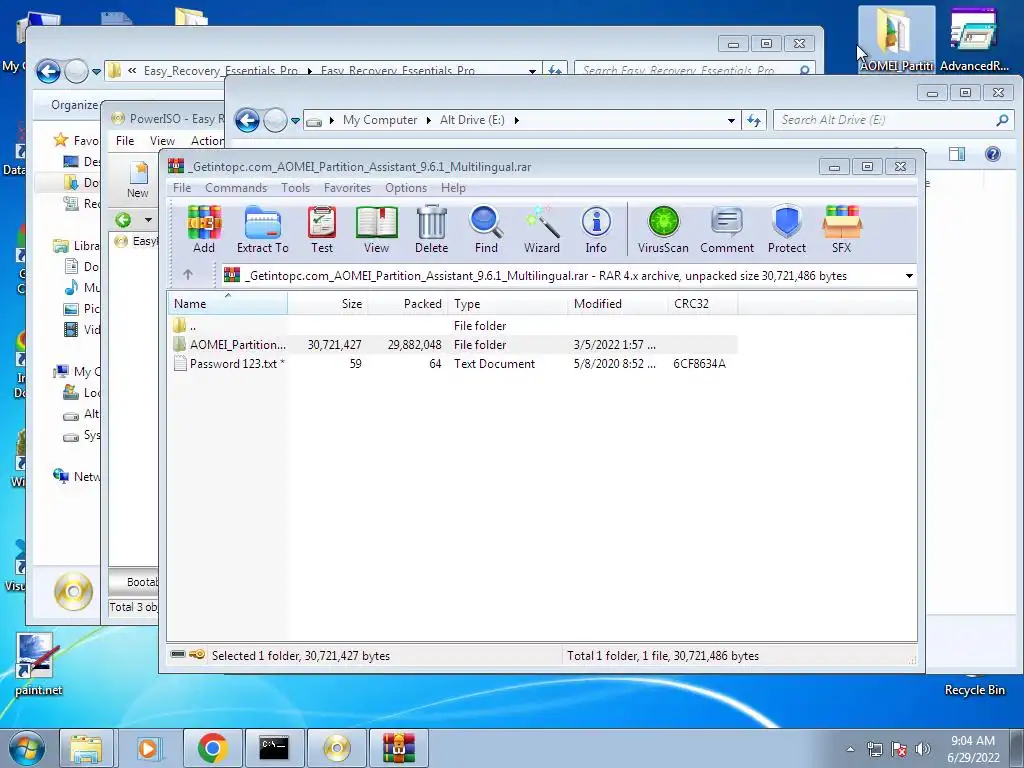The image size is (1024, 768).
Task: Click the Comment toolbar icon
Action: (727, 229)
